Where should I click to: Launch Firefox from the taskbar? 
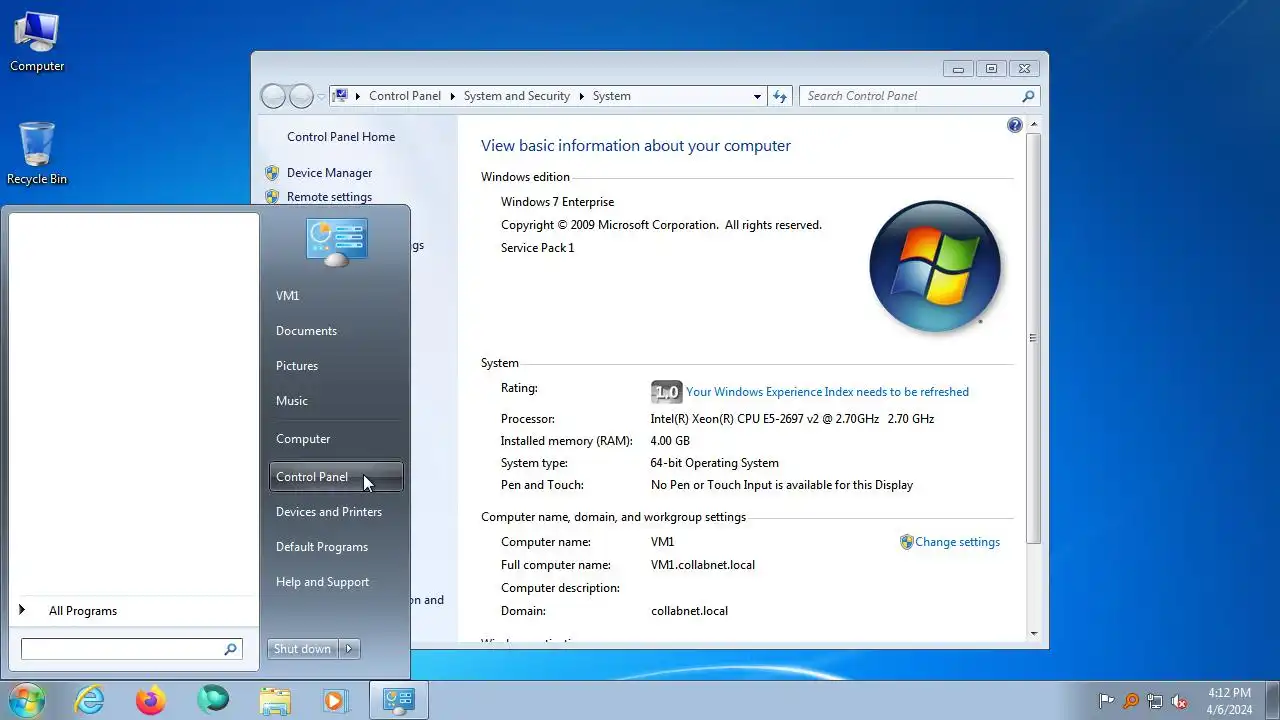pyautogui.click(x=151, y=700)
